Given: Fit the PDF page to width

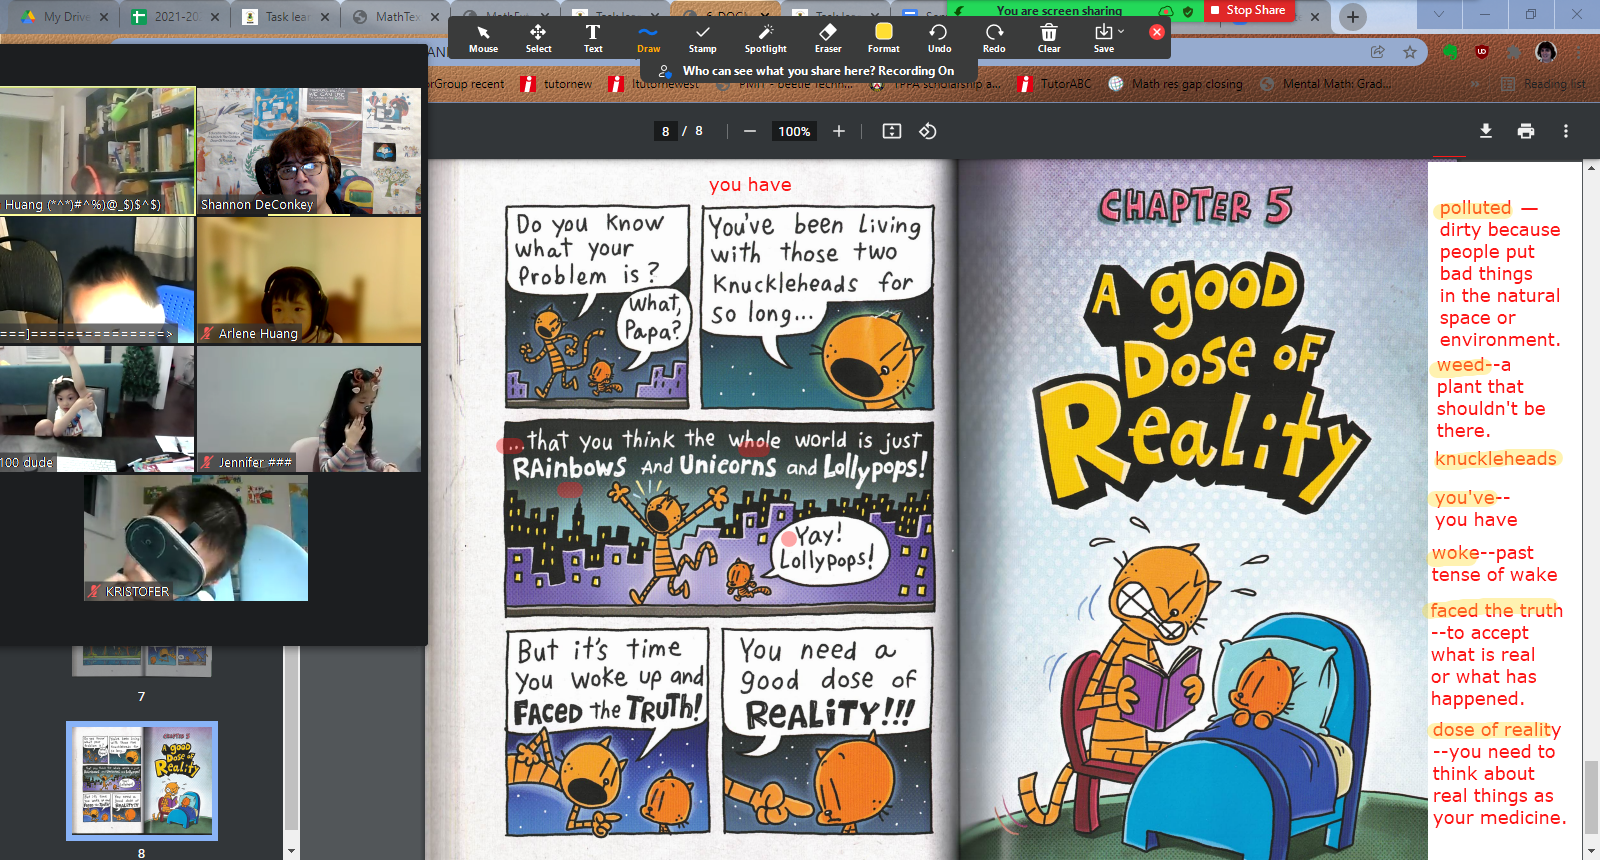Looking at the screenshot, I should click(892, 131).
